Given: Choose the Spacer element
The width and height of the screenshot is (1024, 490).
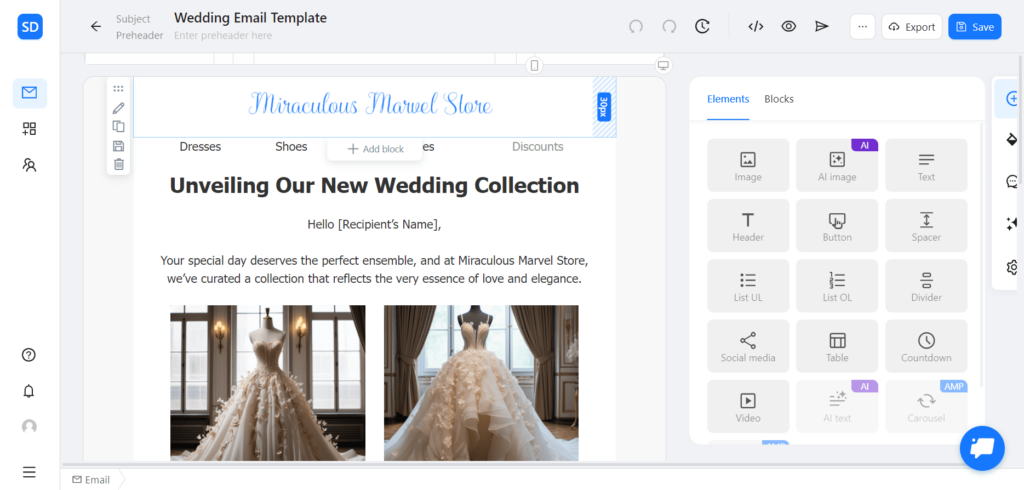Looking at the screenshot, I should click(926, 225).
